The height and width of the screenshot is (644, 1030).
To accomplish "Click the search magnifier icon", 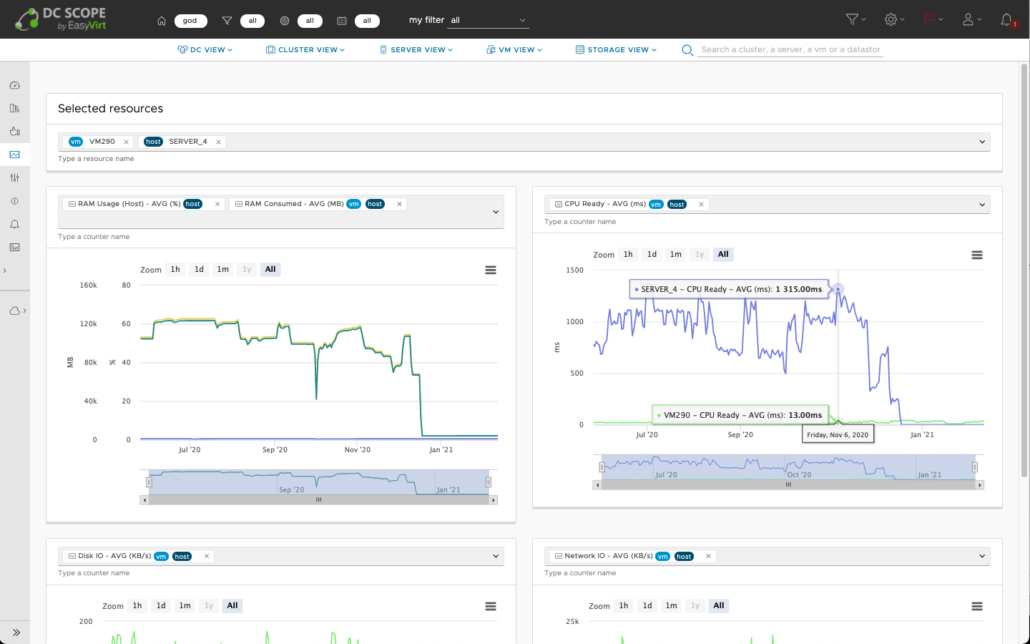I will coord(687,50).
